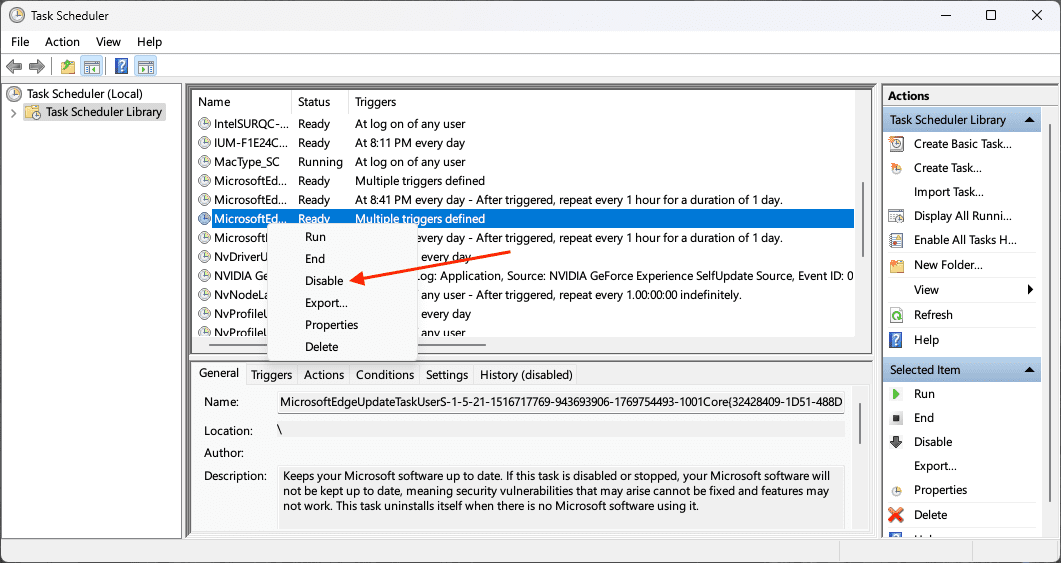Click the Disable down-arrow icon in Selected Item
The width and height of the screenshot is (1061, 563).
pyautogui.click(x=897, y=442)
